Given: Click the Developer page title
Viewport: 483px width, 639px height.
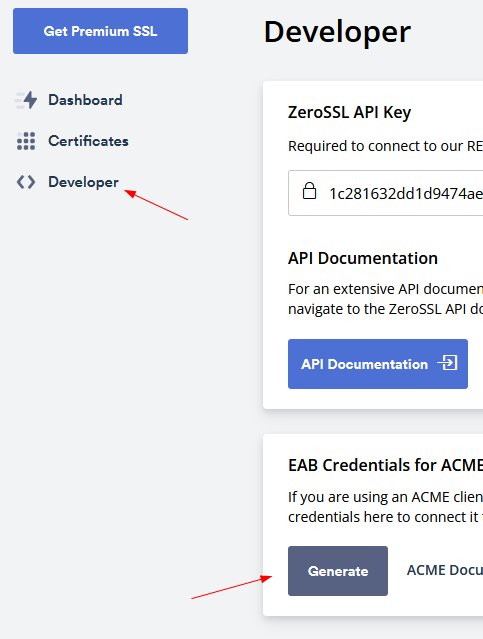Looking at the screenshot, I should pos(337,32).
